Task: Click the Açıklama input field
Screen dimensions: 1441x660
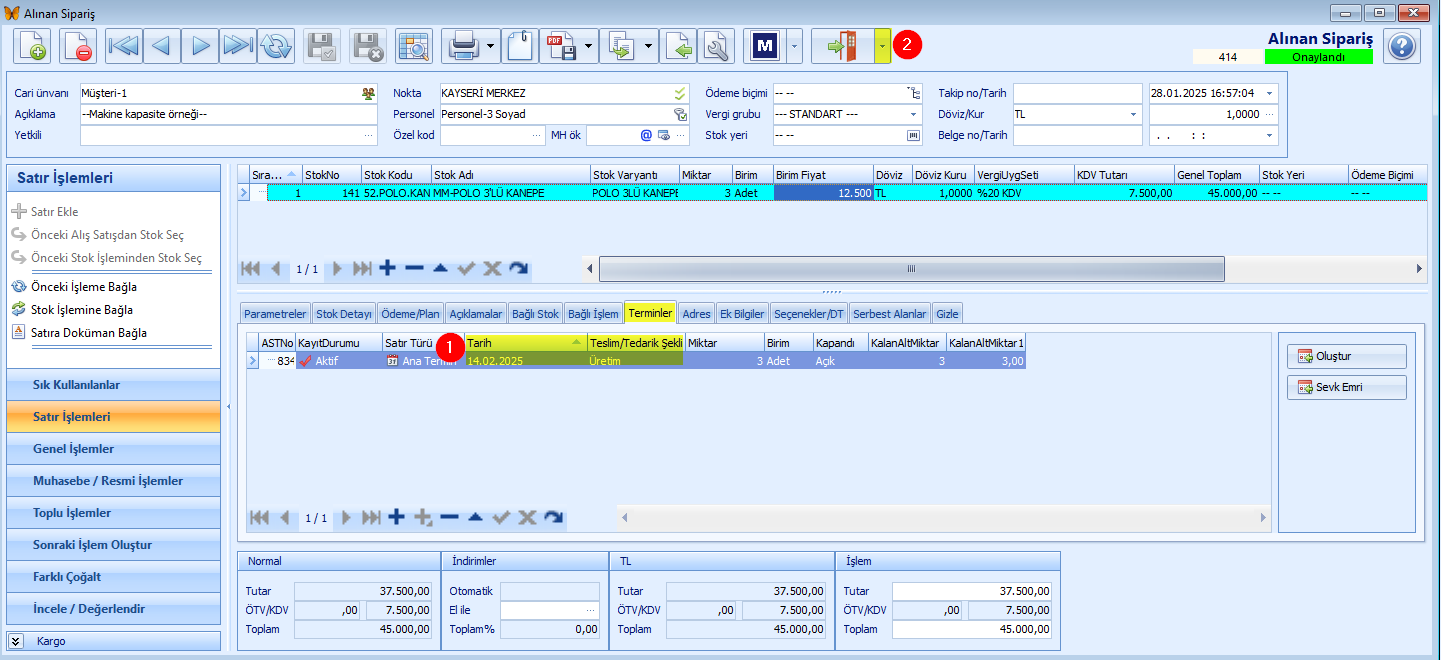Action: click(228, 114)
